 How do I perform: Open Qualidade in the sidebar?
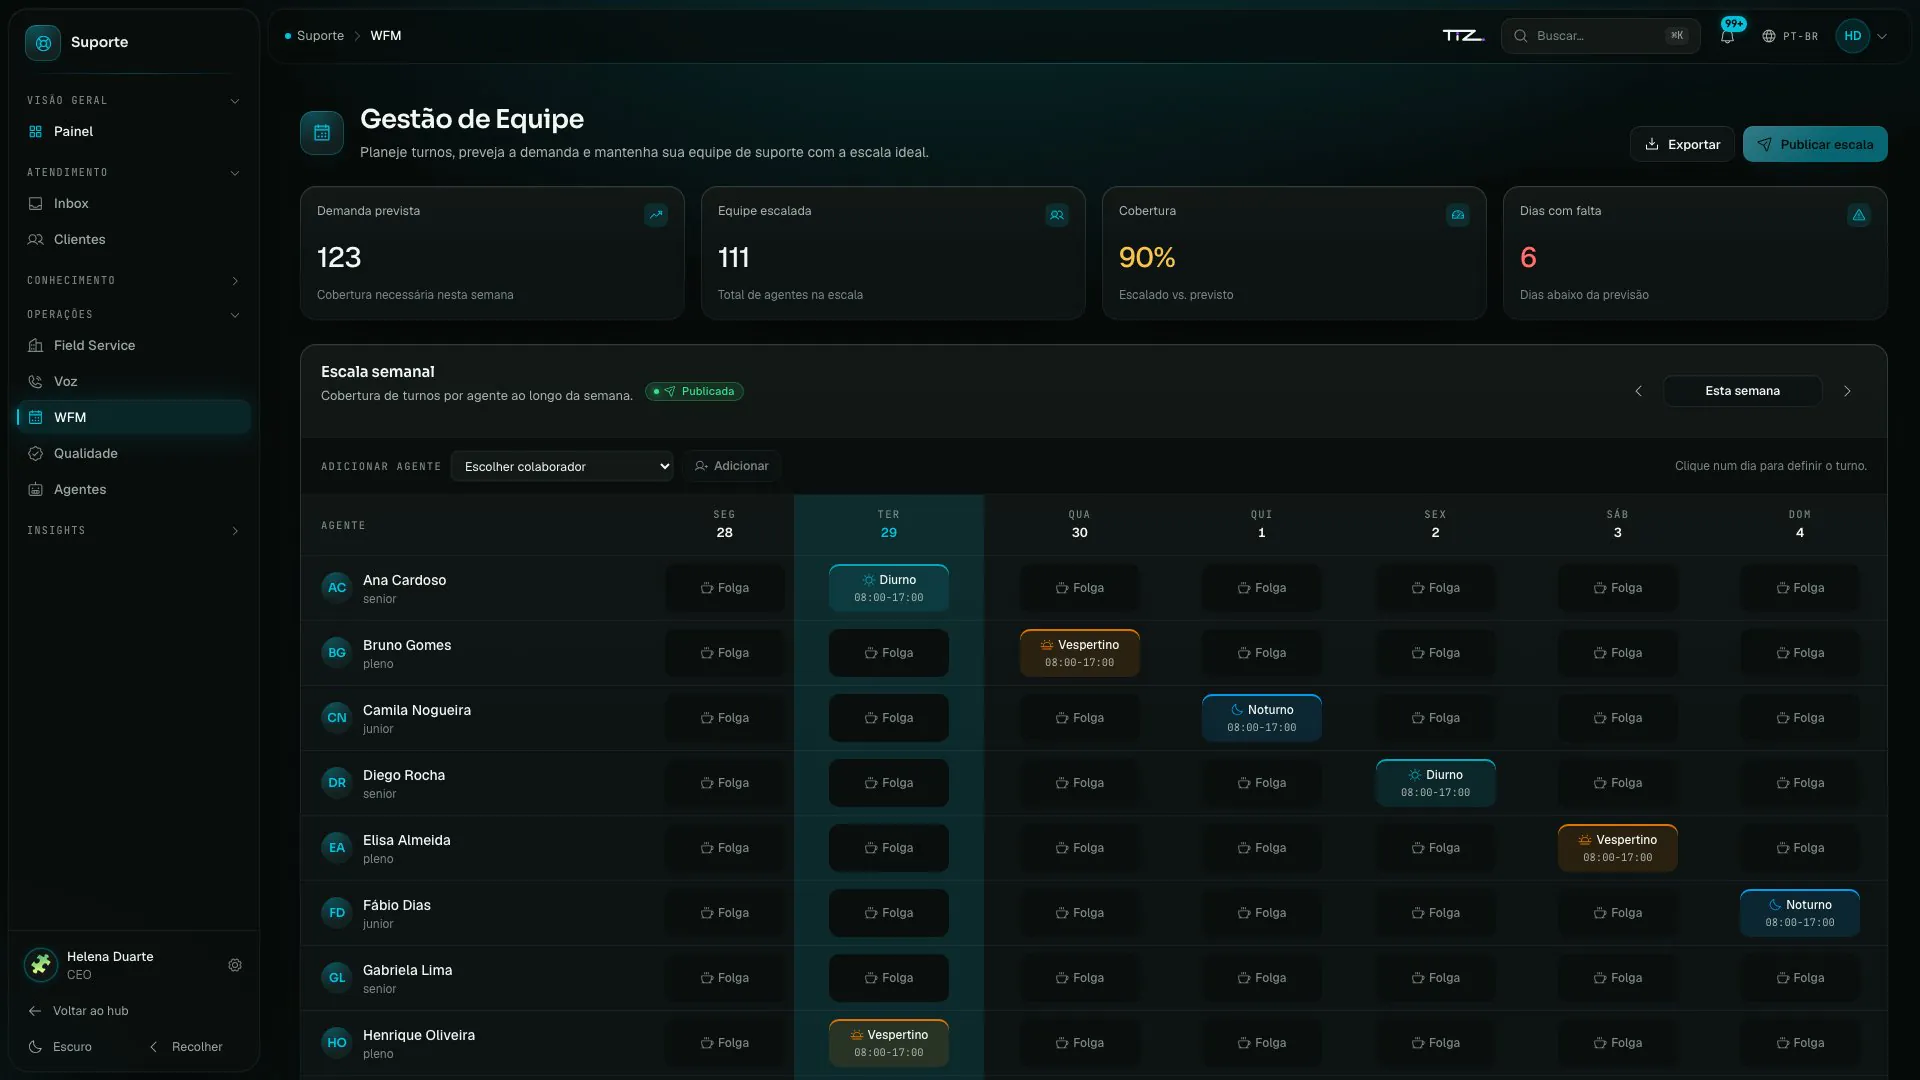coord(134,453)
